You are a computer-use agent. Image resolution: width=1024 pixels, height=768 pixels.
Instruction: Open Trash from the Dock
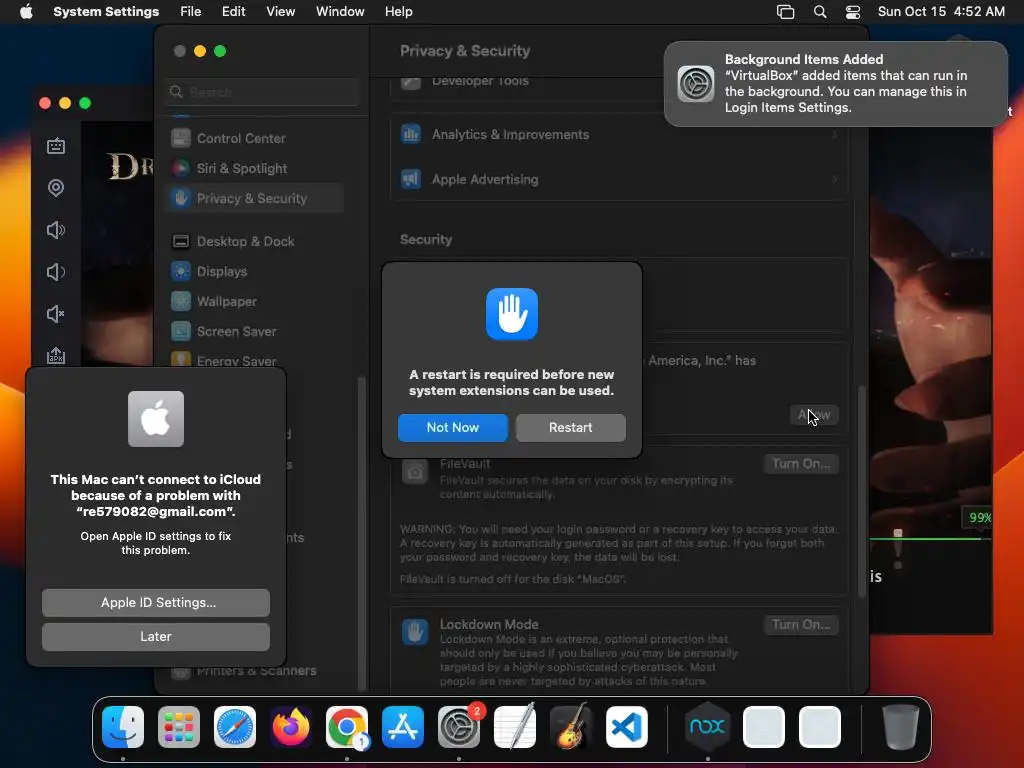click(901, 727)
